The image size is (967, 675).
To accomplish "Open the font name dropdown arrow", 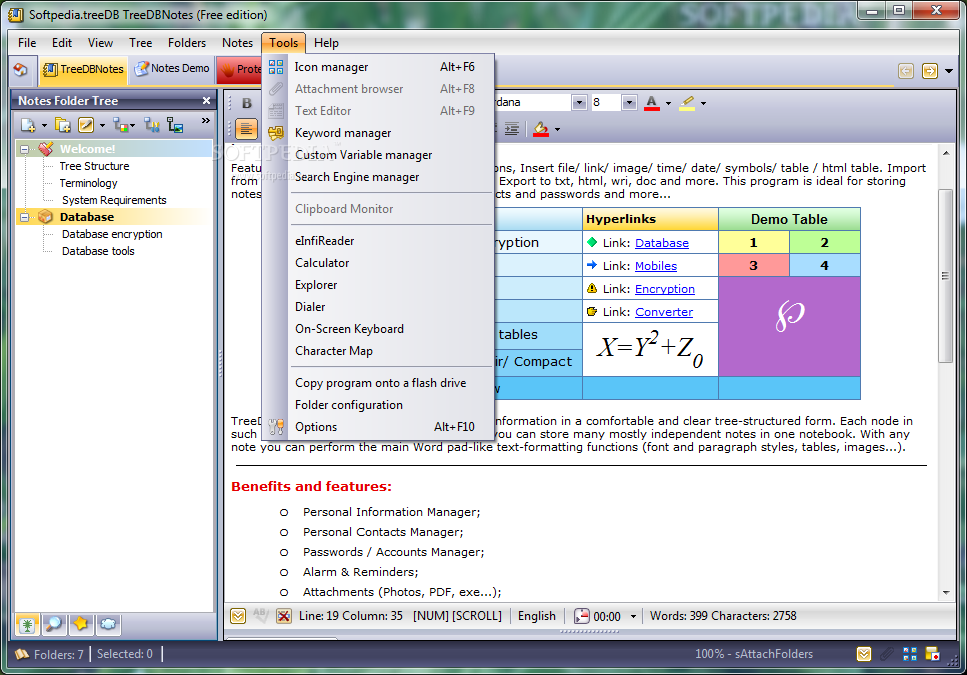I will click(578, 102).
